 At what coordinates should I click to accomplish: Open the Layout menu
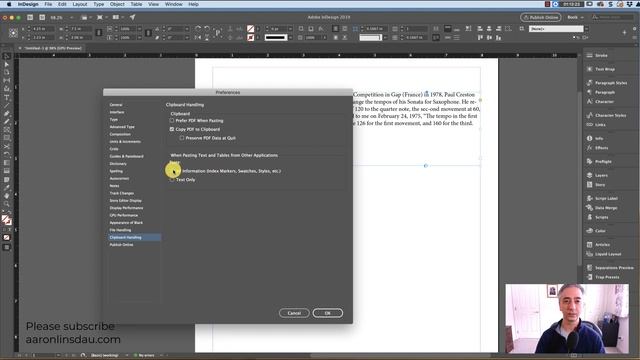click(x=80, y=4)
